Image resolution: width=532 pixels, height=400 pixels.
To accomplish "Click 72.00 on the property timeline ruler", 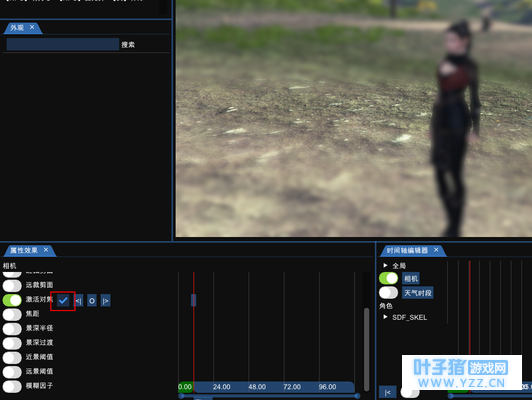I will tap(292, 387).
